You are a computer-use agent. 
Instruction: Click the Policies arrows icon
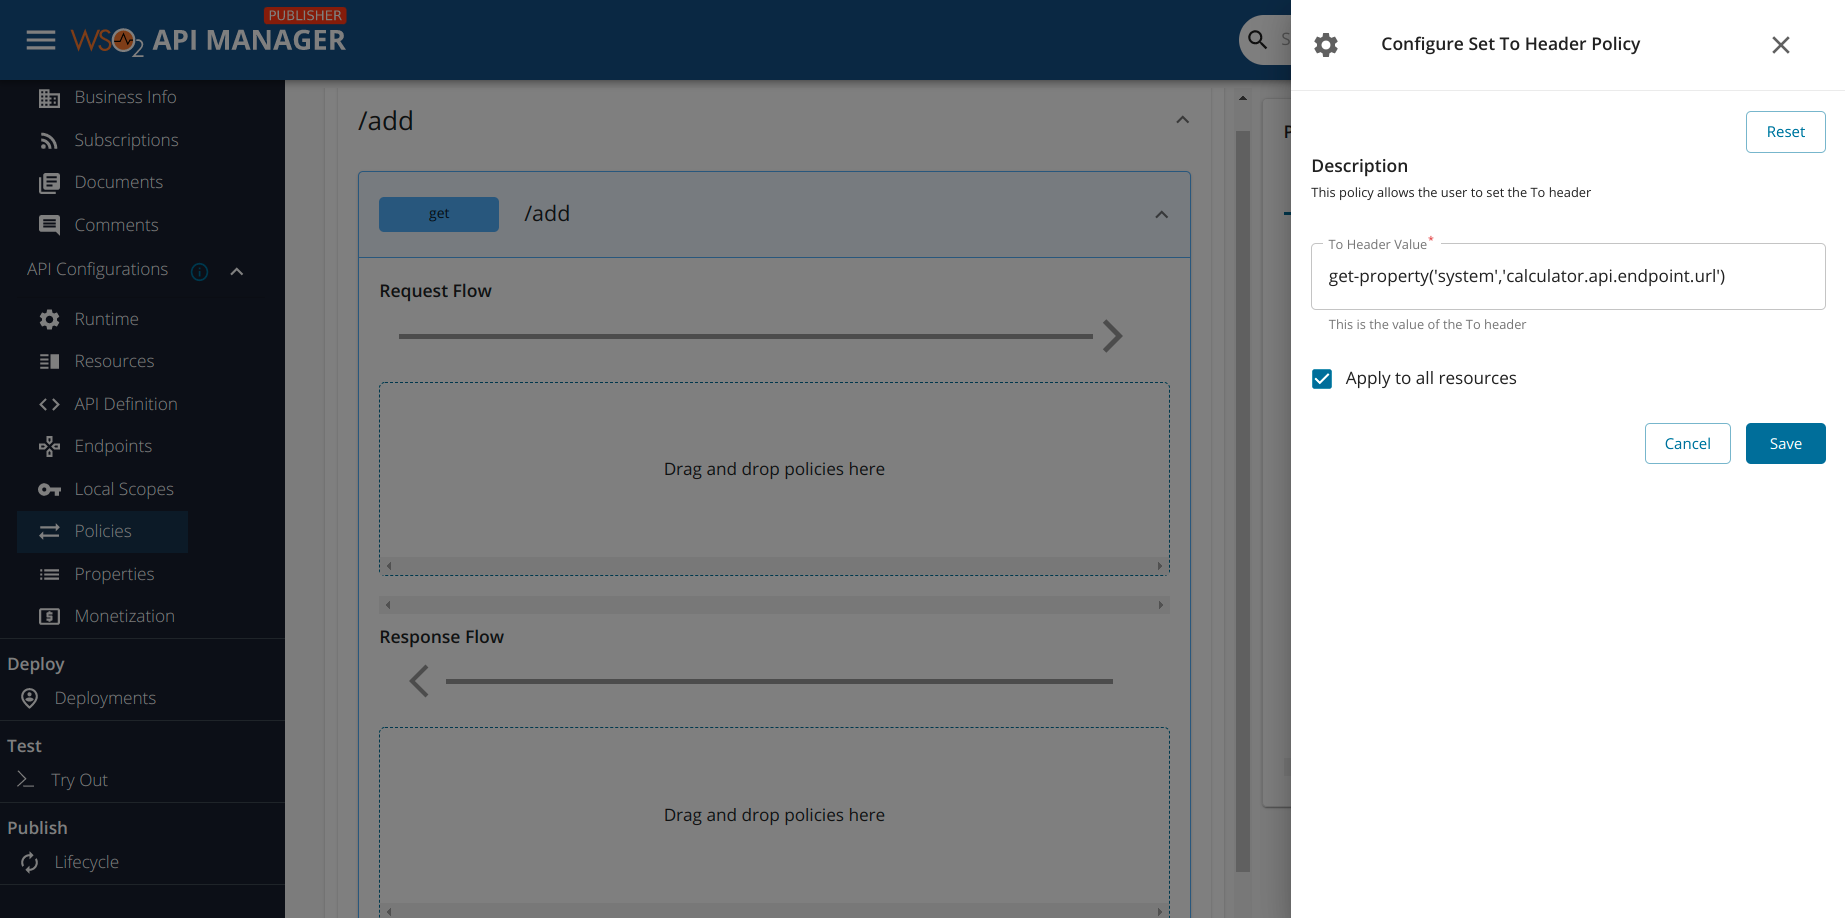click(49, 531)
